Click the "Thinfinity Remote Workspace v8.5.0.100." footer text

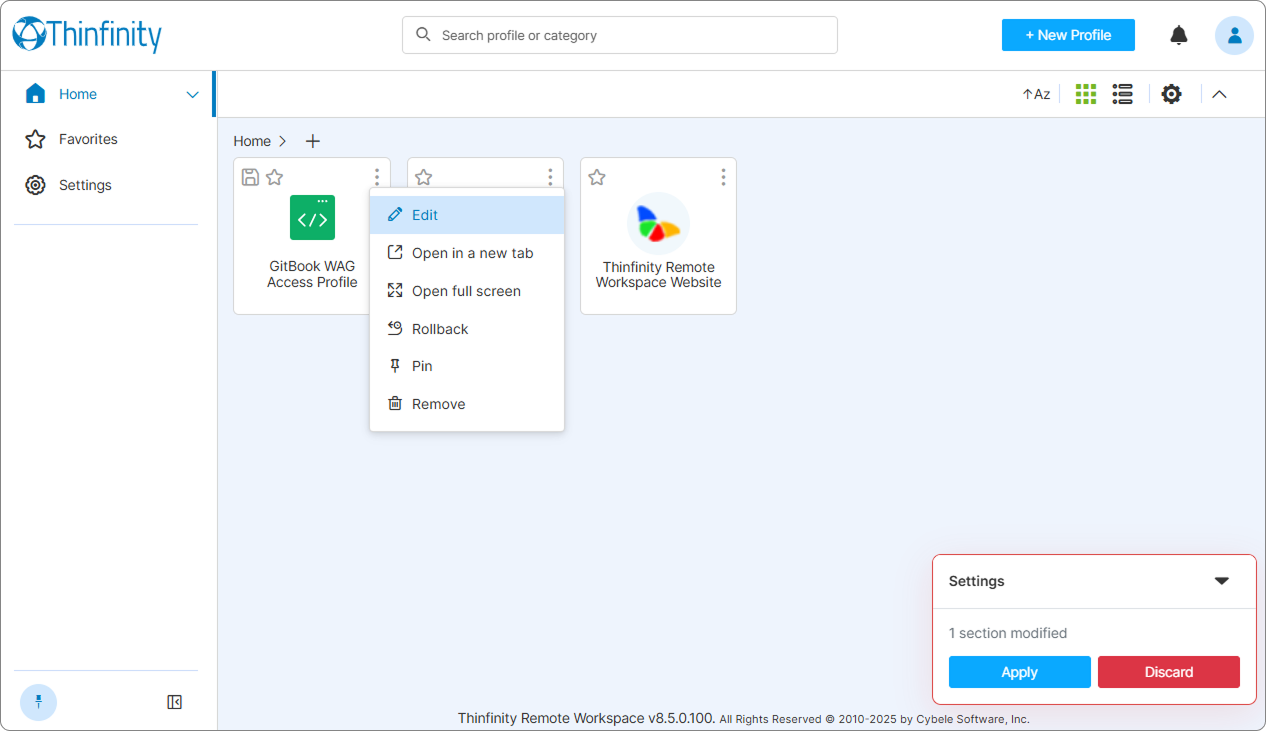coord(586,718)
